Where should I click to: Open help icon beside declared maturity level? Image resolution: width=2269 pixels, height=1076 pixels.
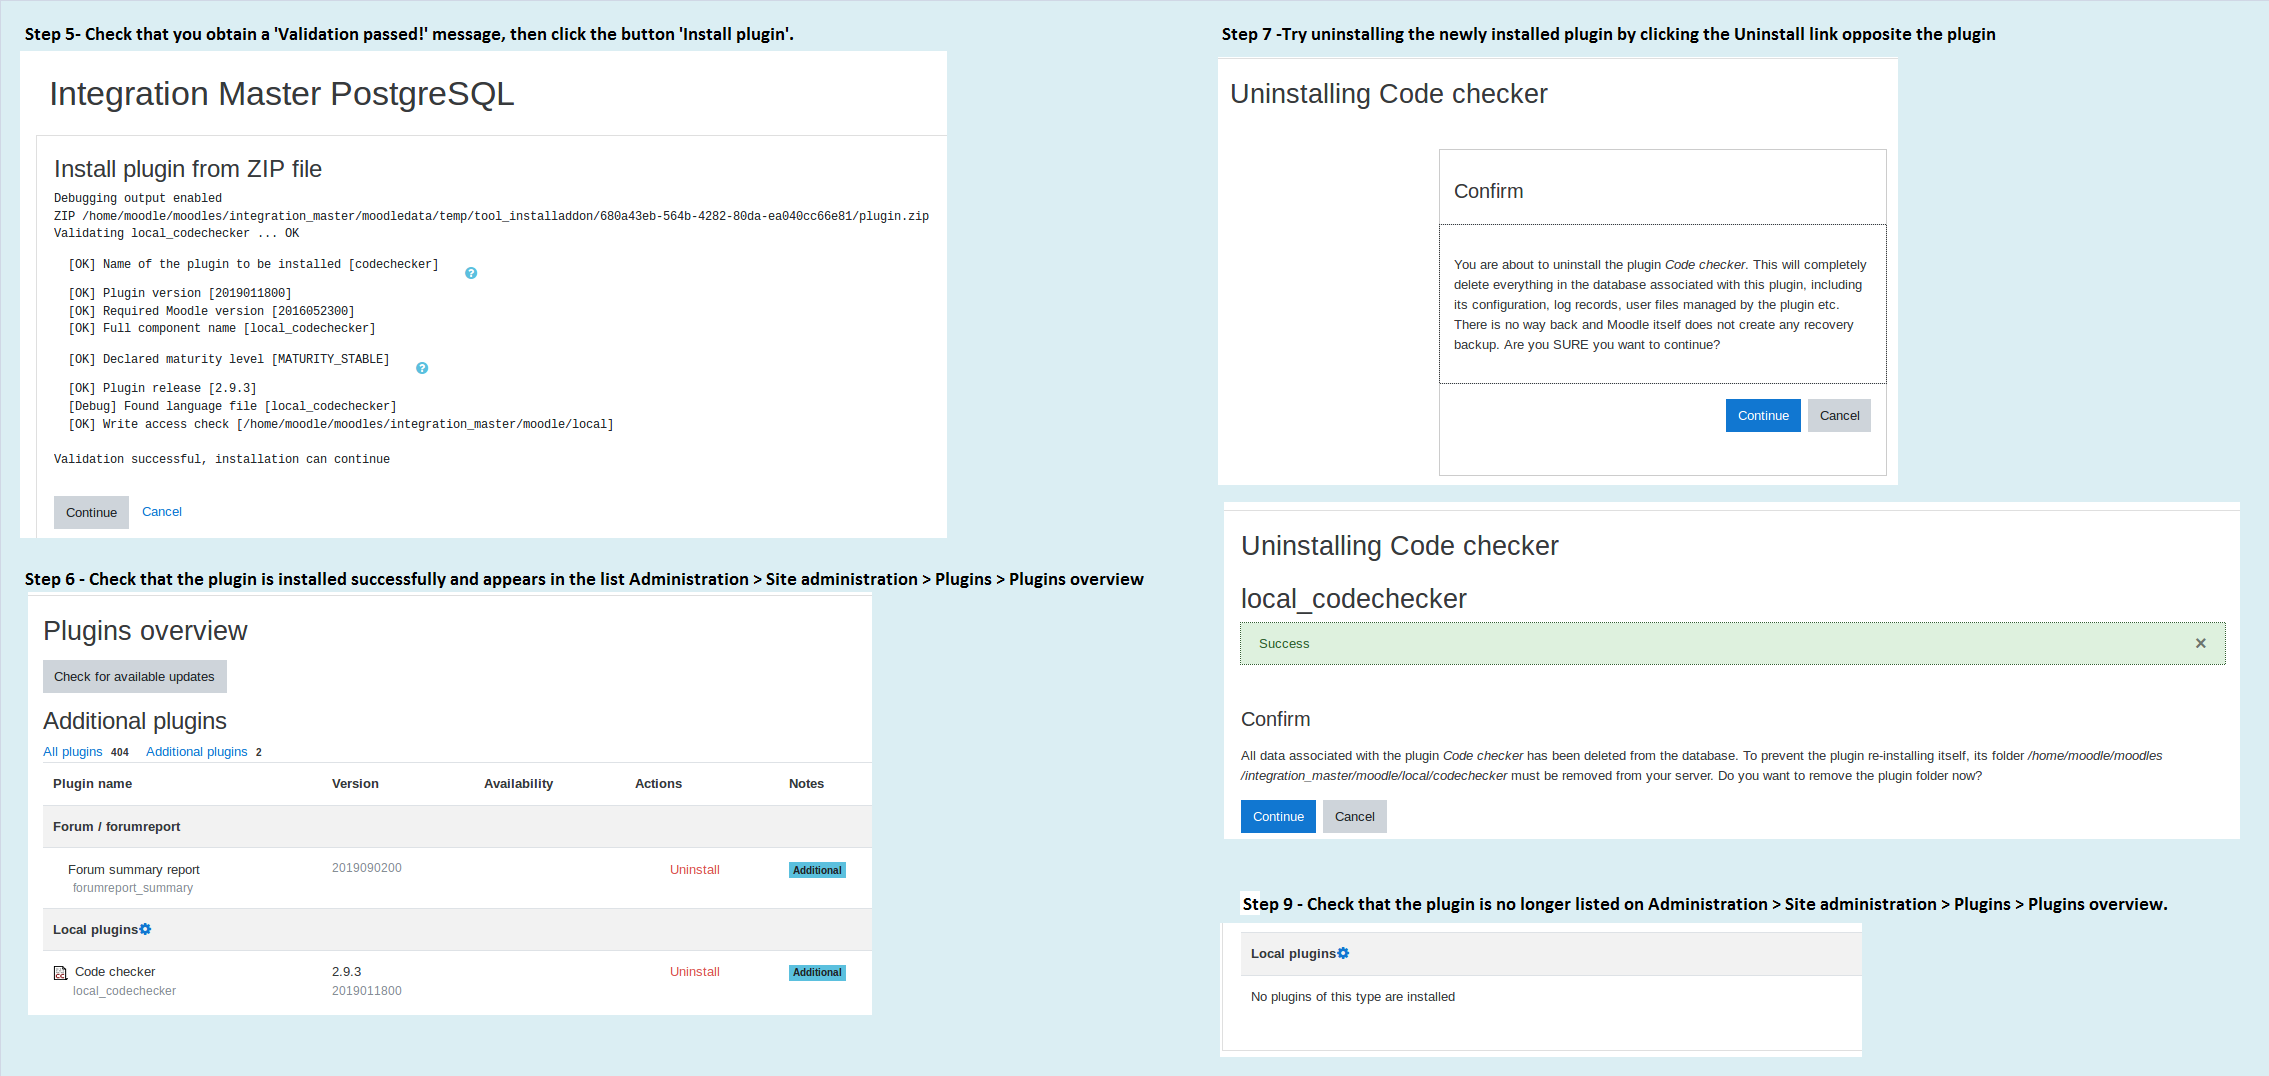click(x=422, y=368)
